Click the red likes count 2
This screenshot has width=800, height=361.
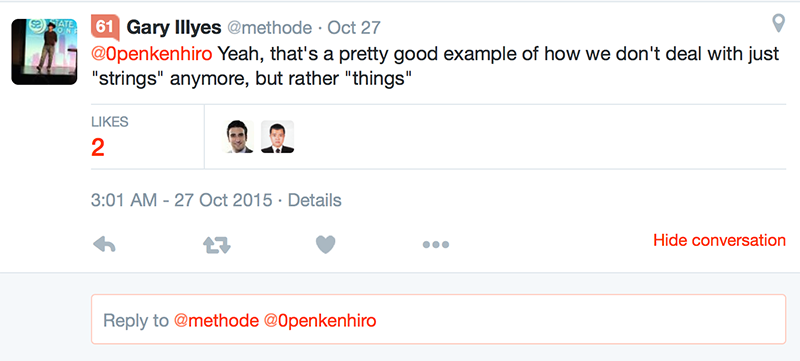(98, 148)
